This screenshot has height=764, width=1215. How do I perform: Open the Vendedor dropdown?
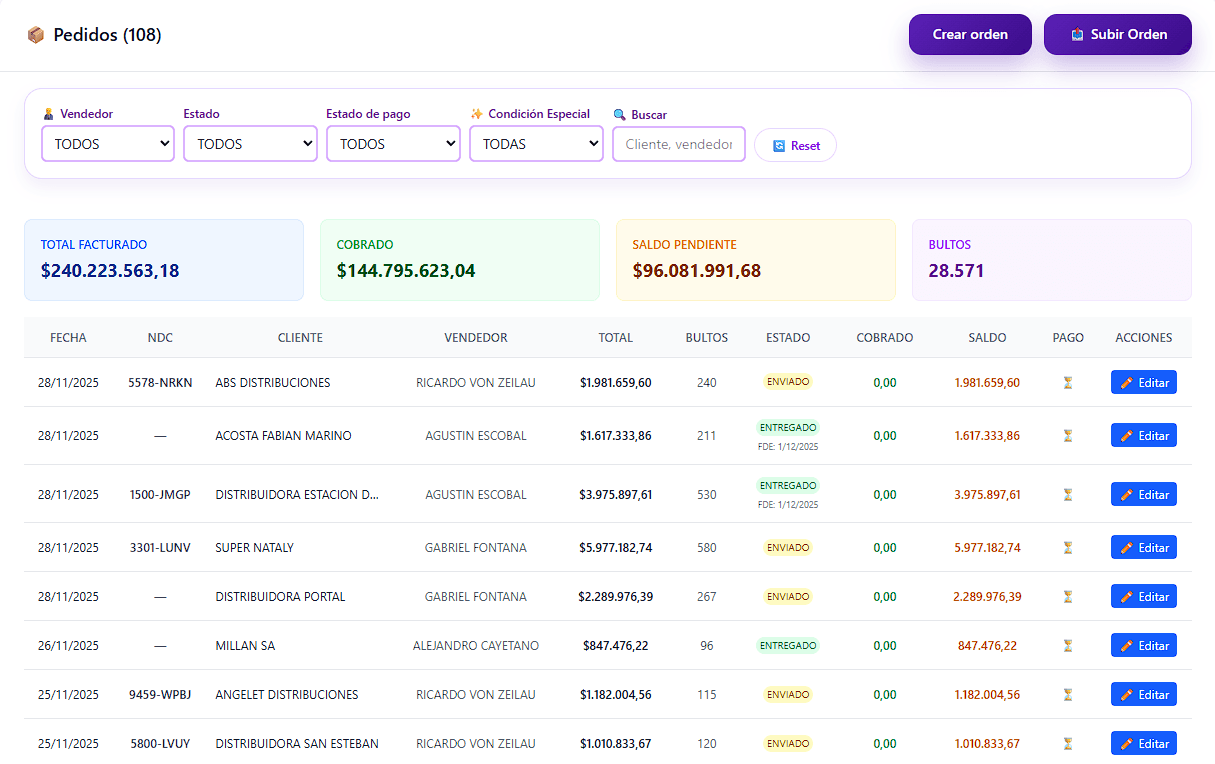(107, 143)
